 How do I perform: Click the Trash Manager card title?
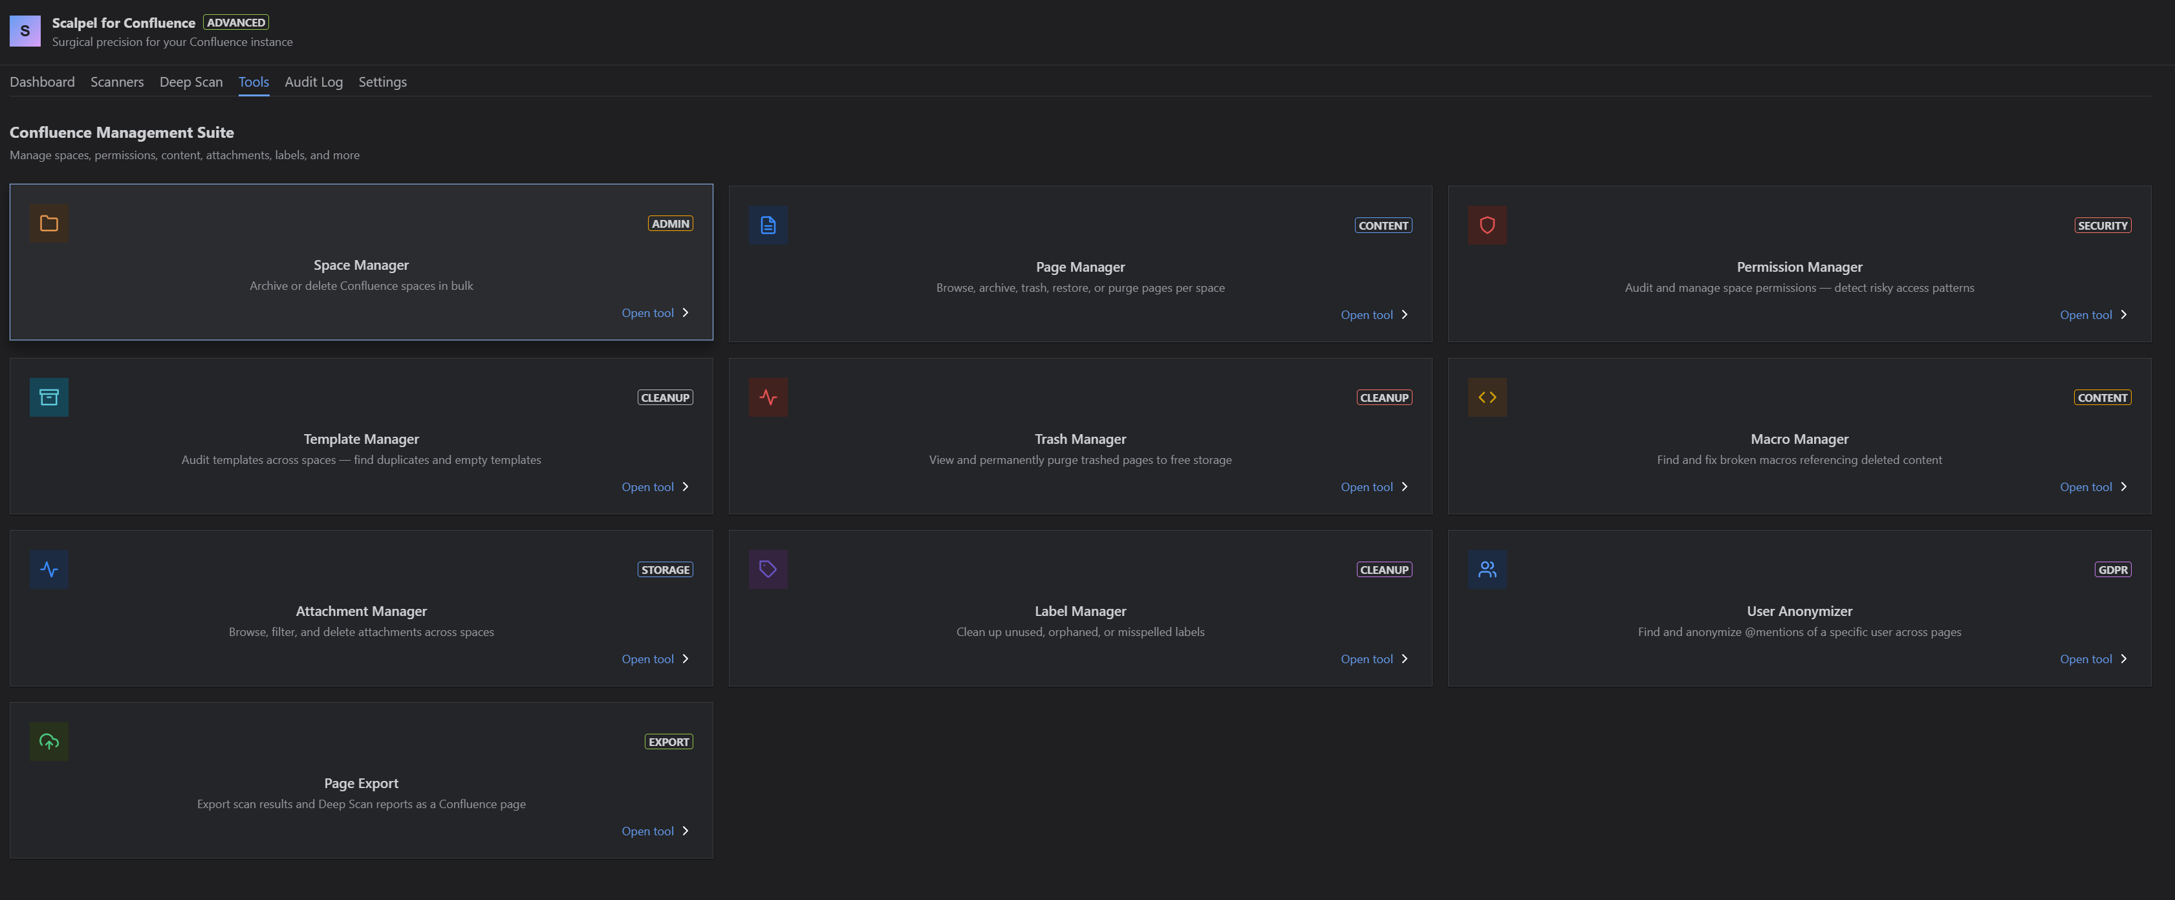(x=1080, y=439)
